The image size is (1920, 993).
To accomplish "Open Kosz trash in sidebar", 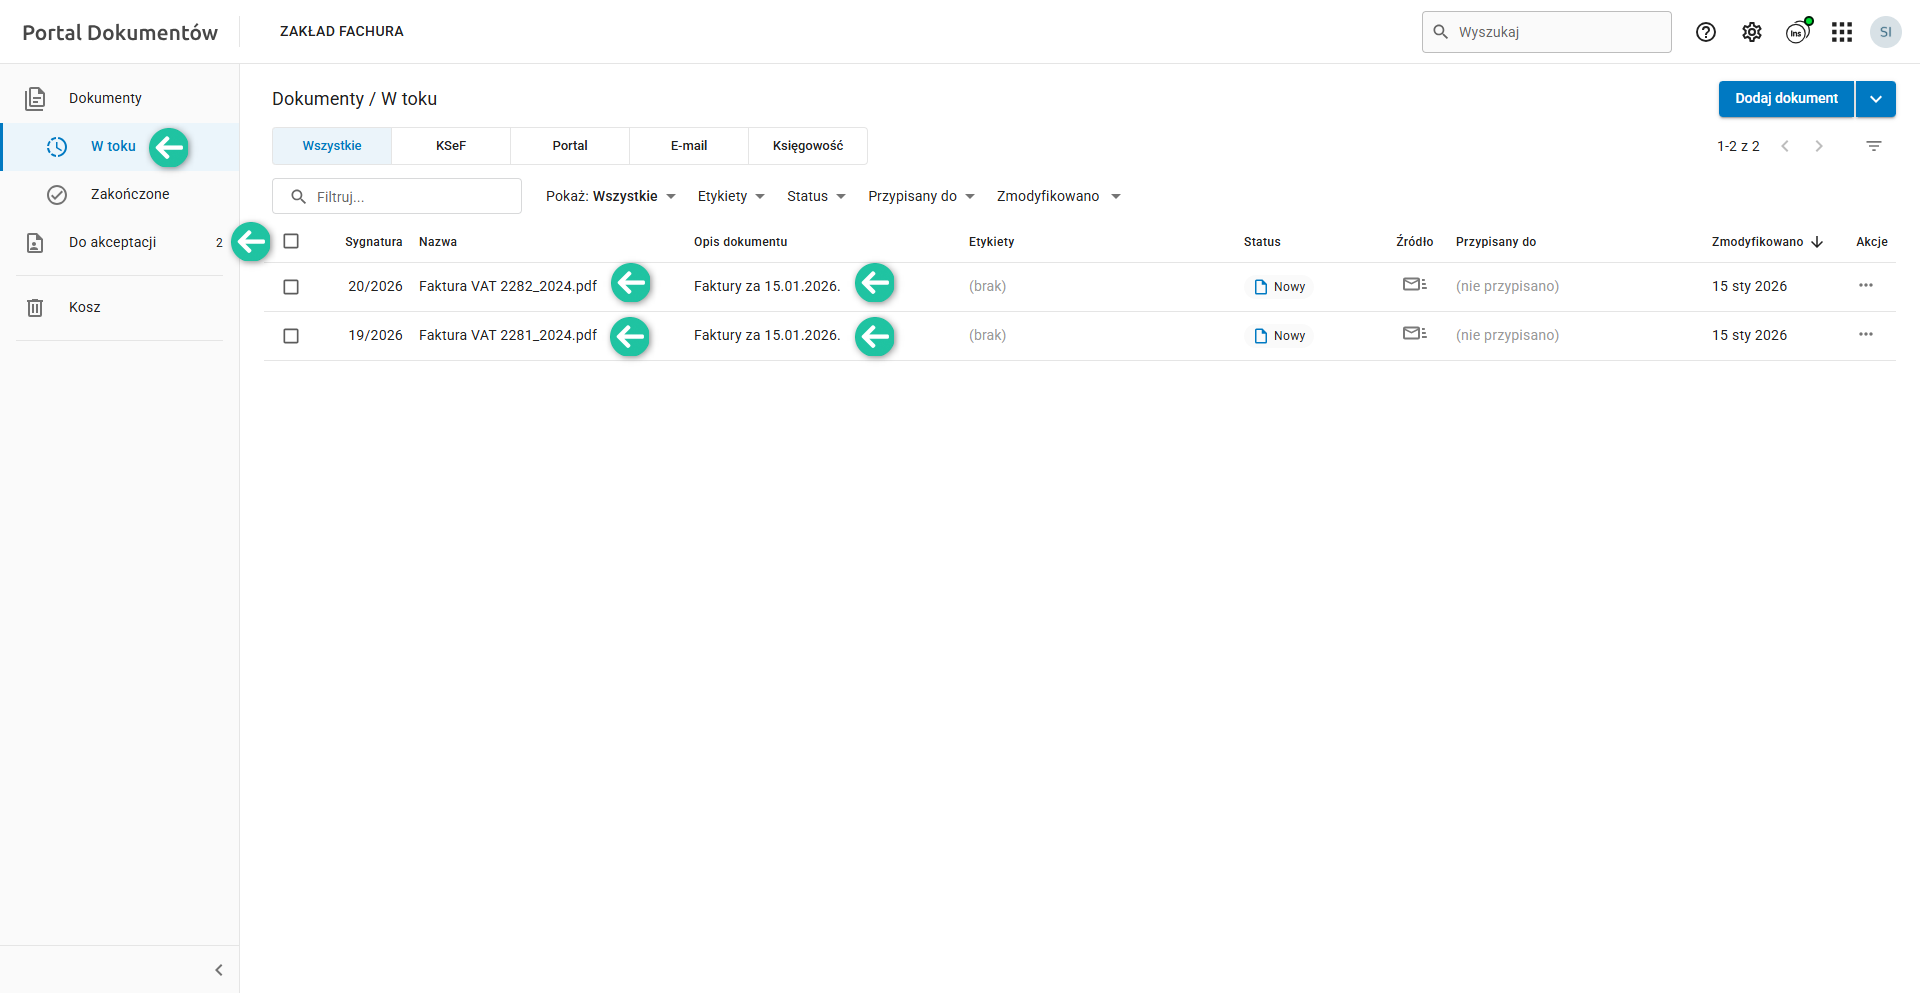I will pyautogui.click(x=85, y=307).
